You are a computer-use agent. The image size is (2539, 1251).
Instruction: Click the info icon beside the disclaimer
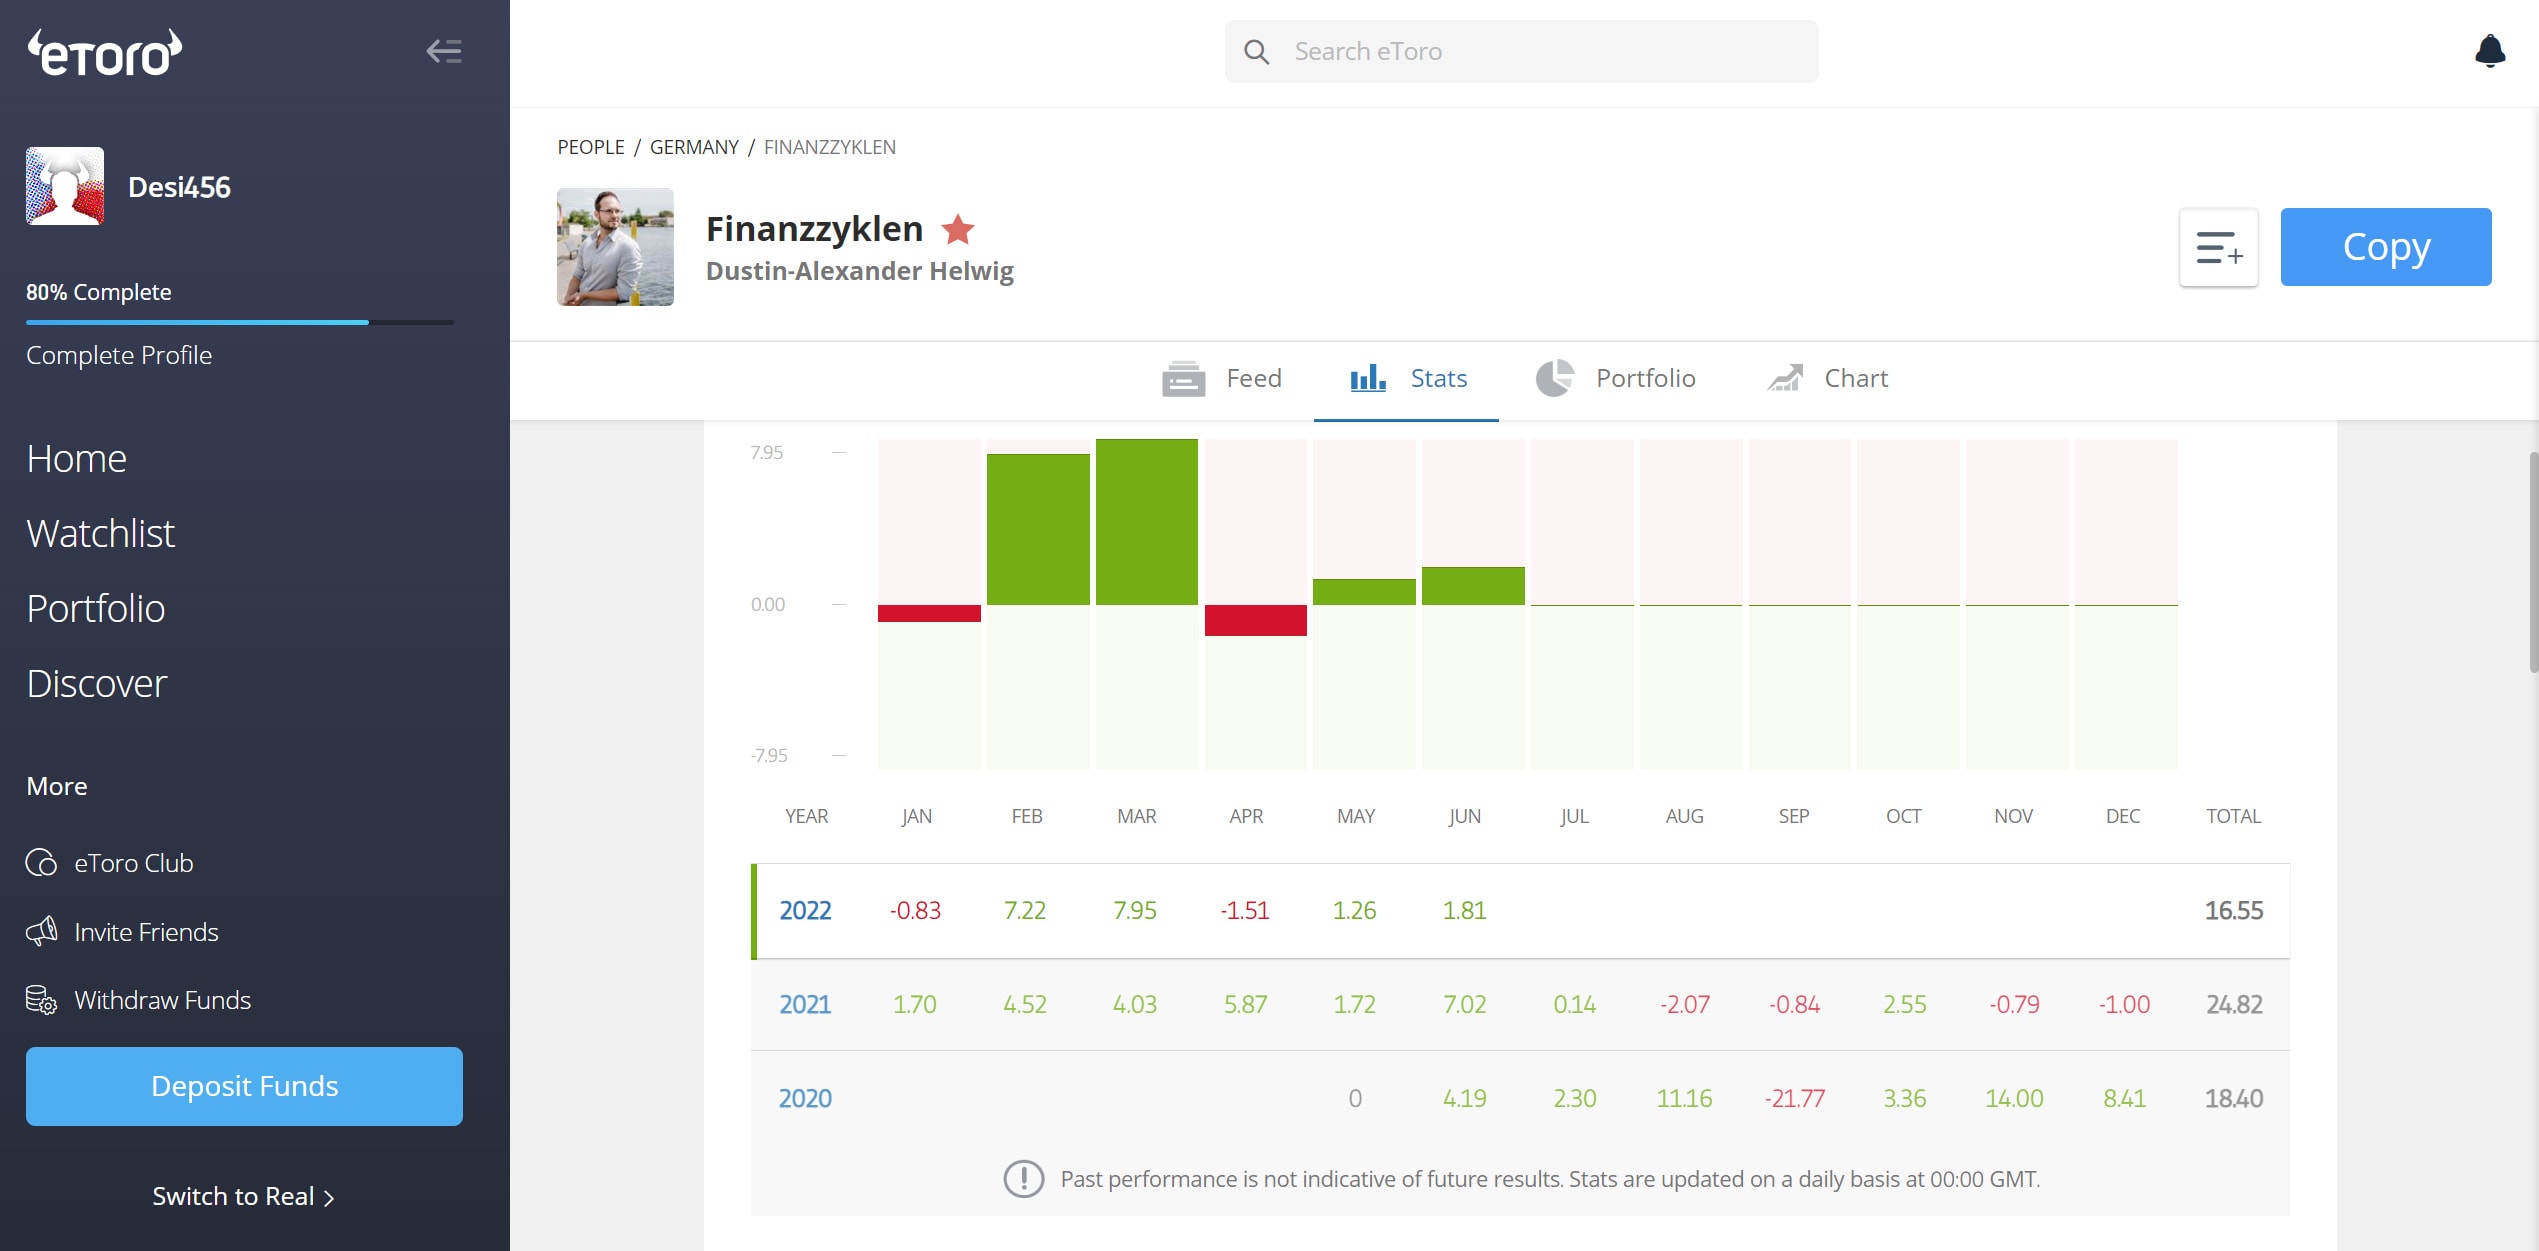click(1023, 1179)
